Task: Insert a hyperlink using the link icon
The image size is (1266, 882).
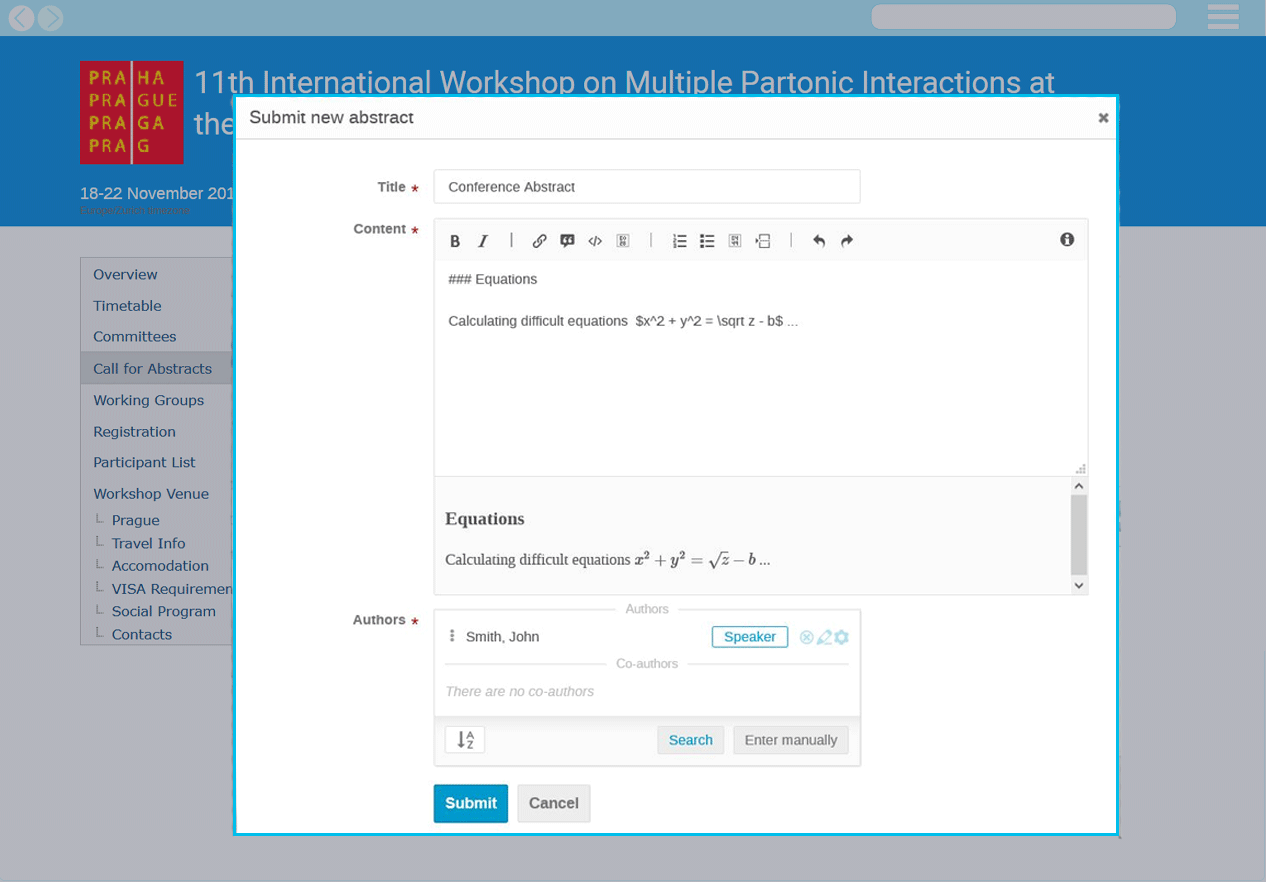Action: (x=539, y=241)
